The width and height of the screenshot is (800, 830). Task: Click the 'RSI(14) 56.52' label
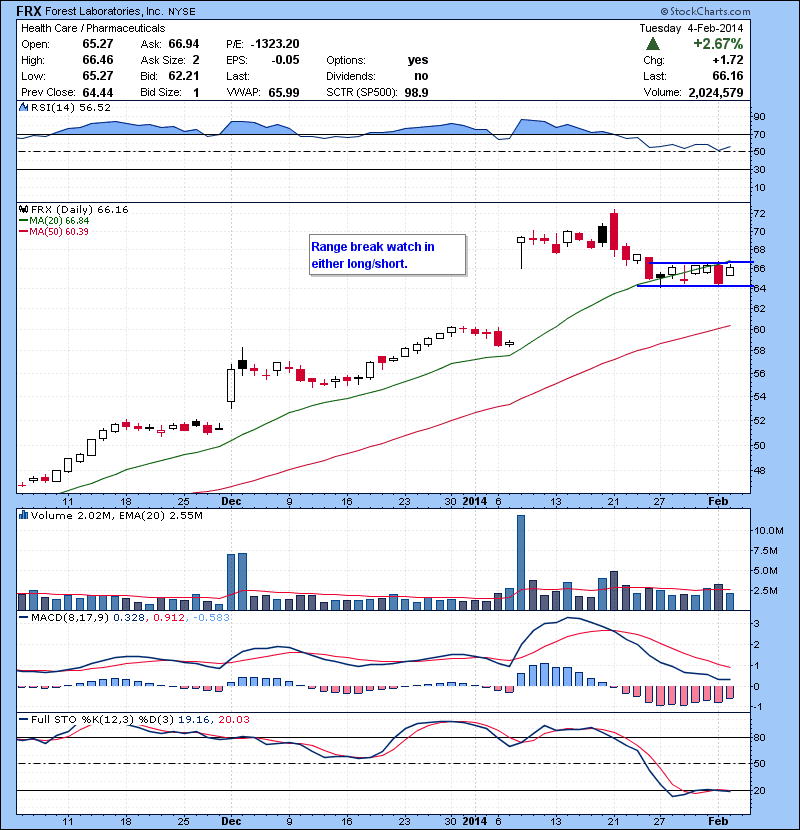tap(71, 107)
